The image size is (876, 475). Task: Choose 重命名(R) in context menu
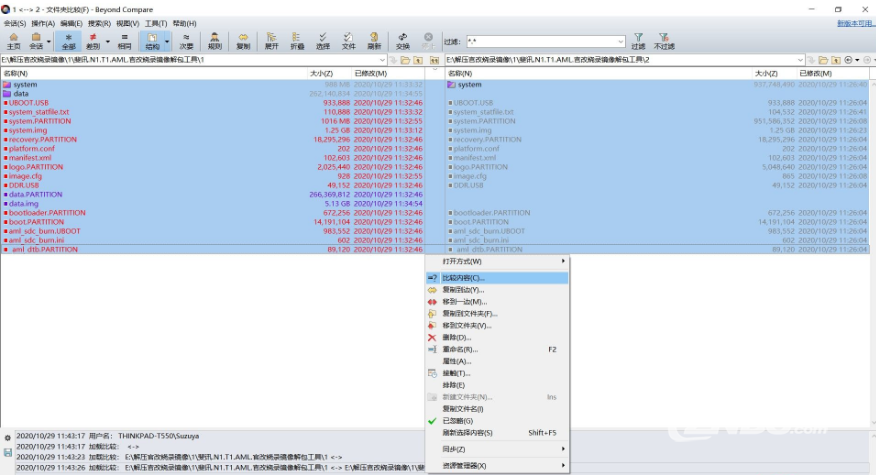pos(497,349)
